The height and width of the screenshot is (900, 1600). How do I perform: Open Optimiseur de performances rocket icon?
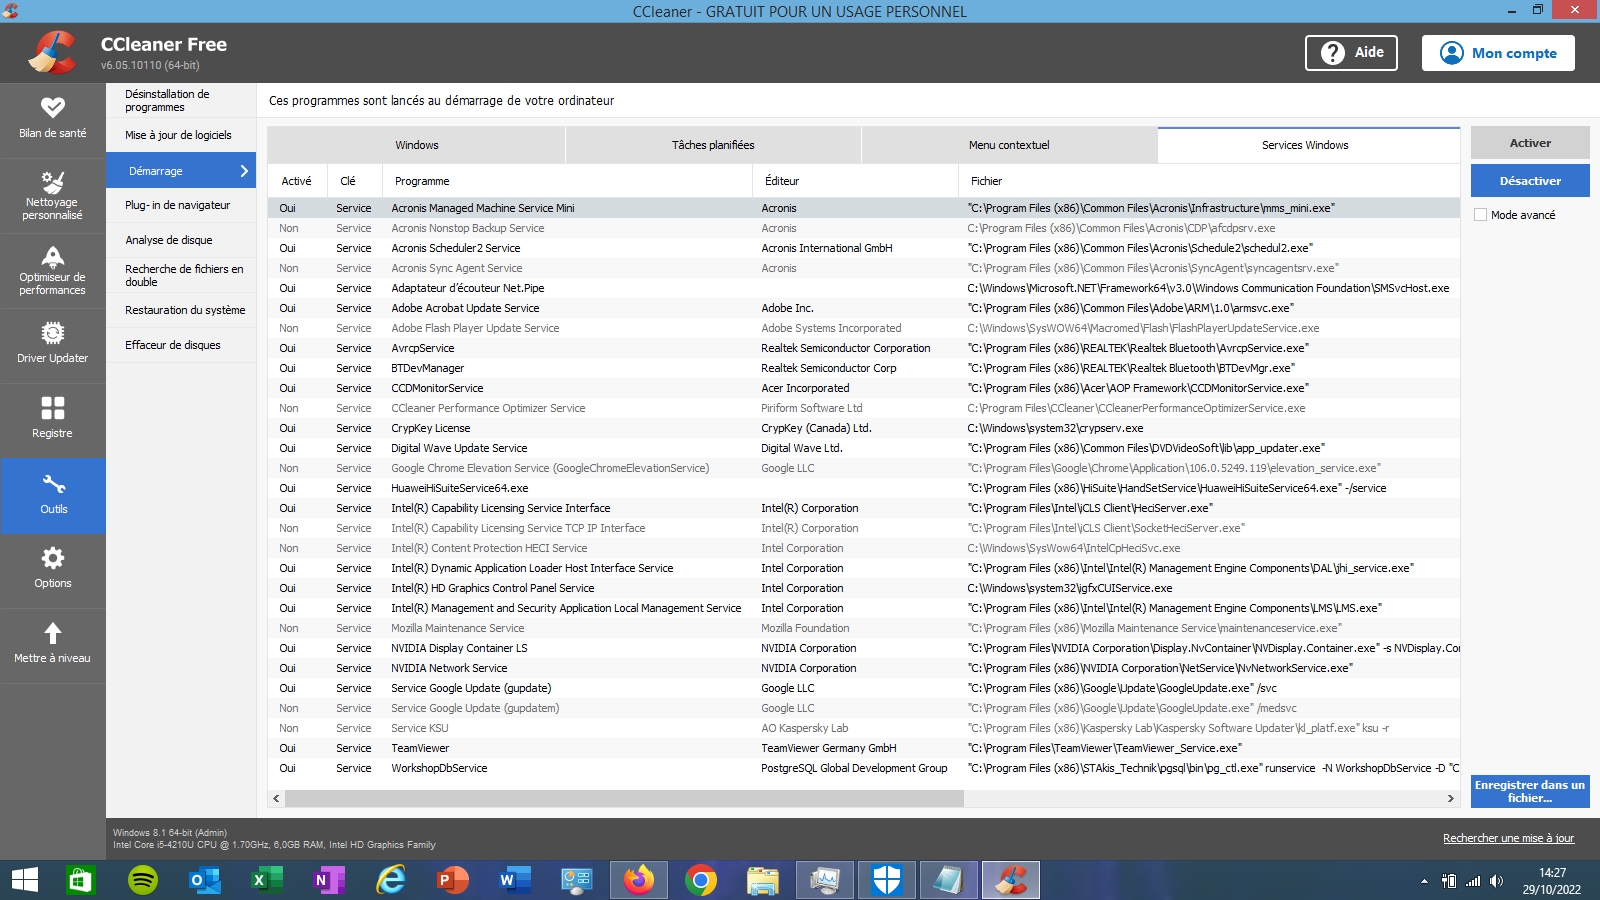click(53, 257)
